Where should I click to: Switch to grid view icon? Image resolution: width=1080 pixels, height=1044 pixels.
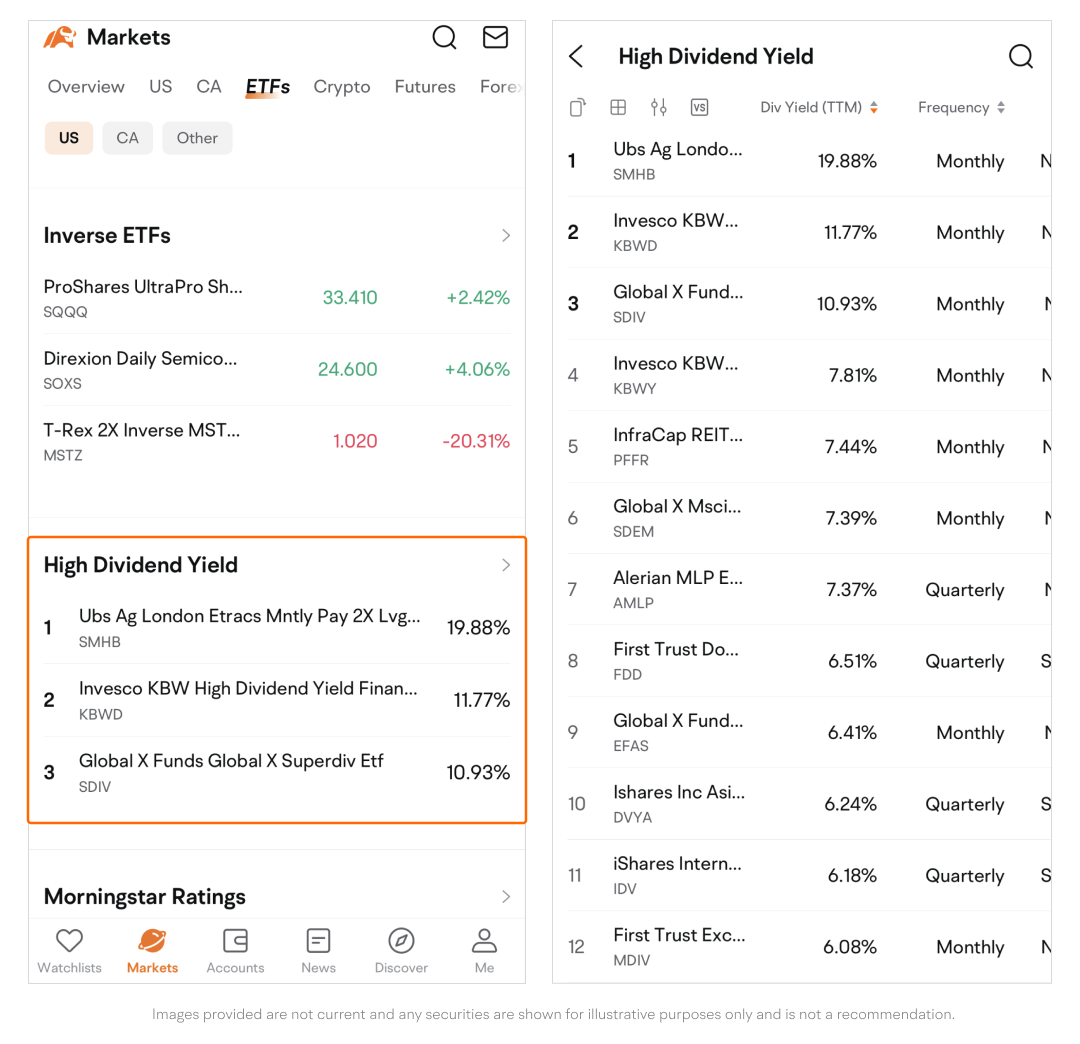tap(618, 108)
